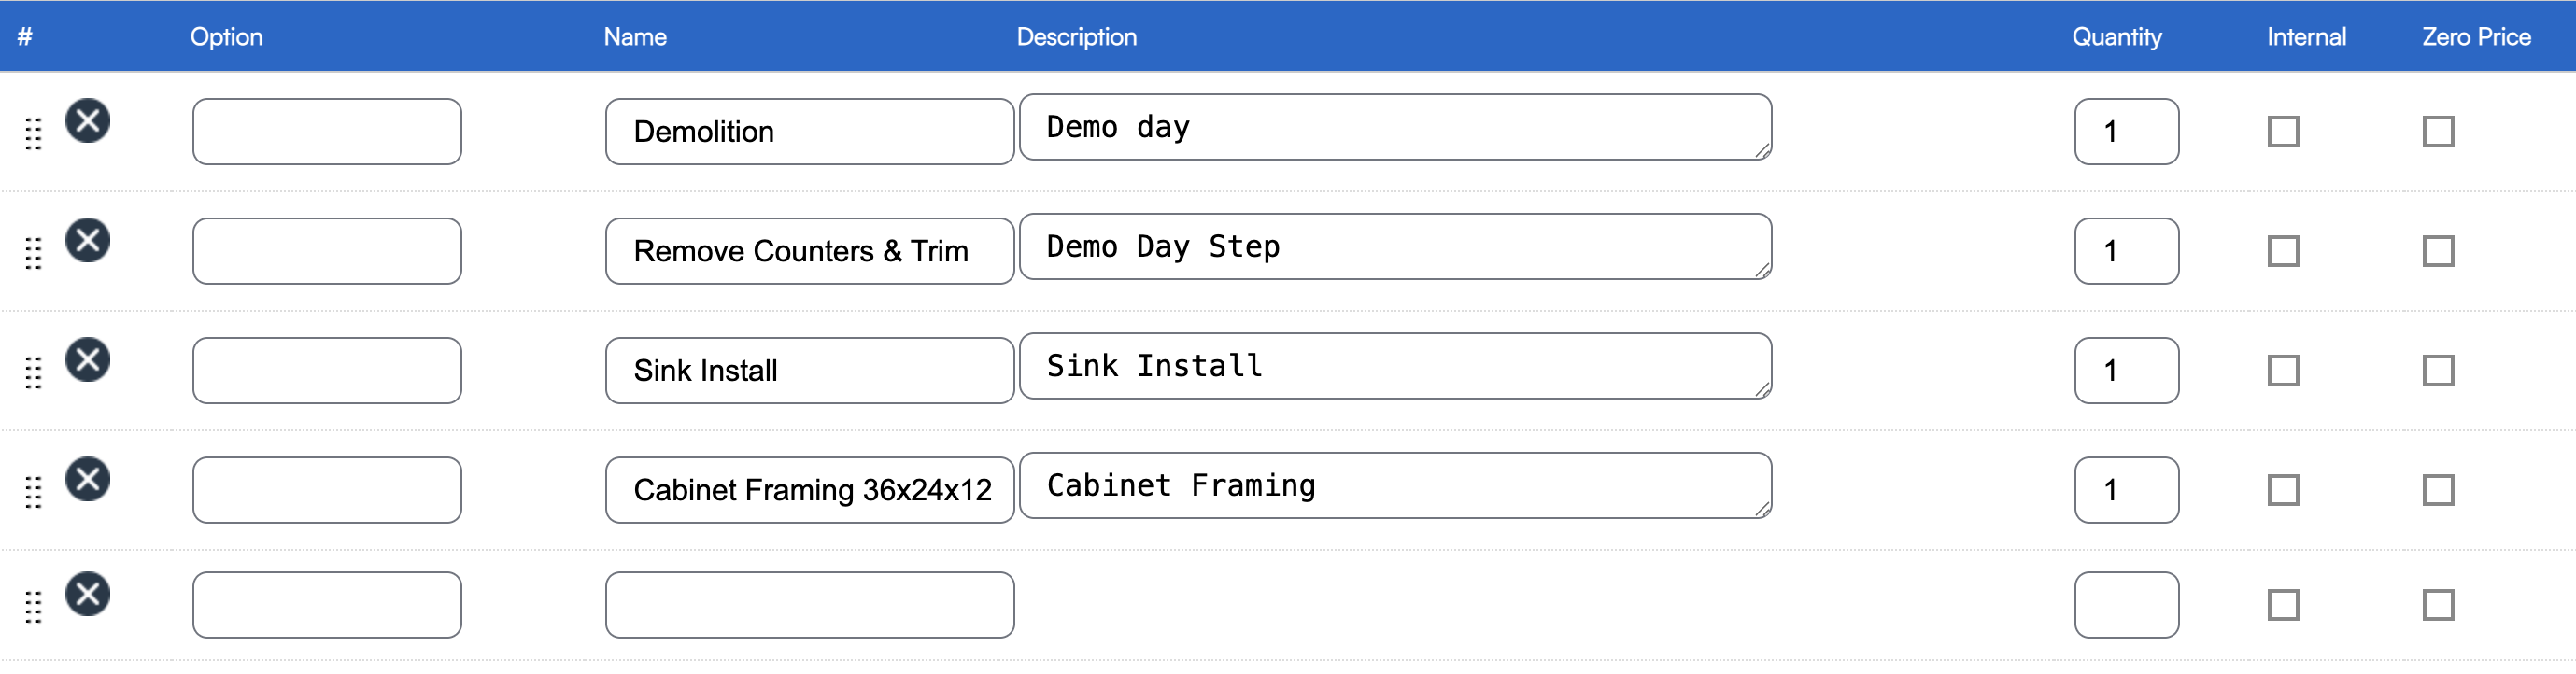Delete the Remove Counters & Trim row
This screenshot has width=2576, height=674.
[x=88, y=240]
